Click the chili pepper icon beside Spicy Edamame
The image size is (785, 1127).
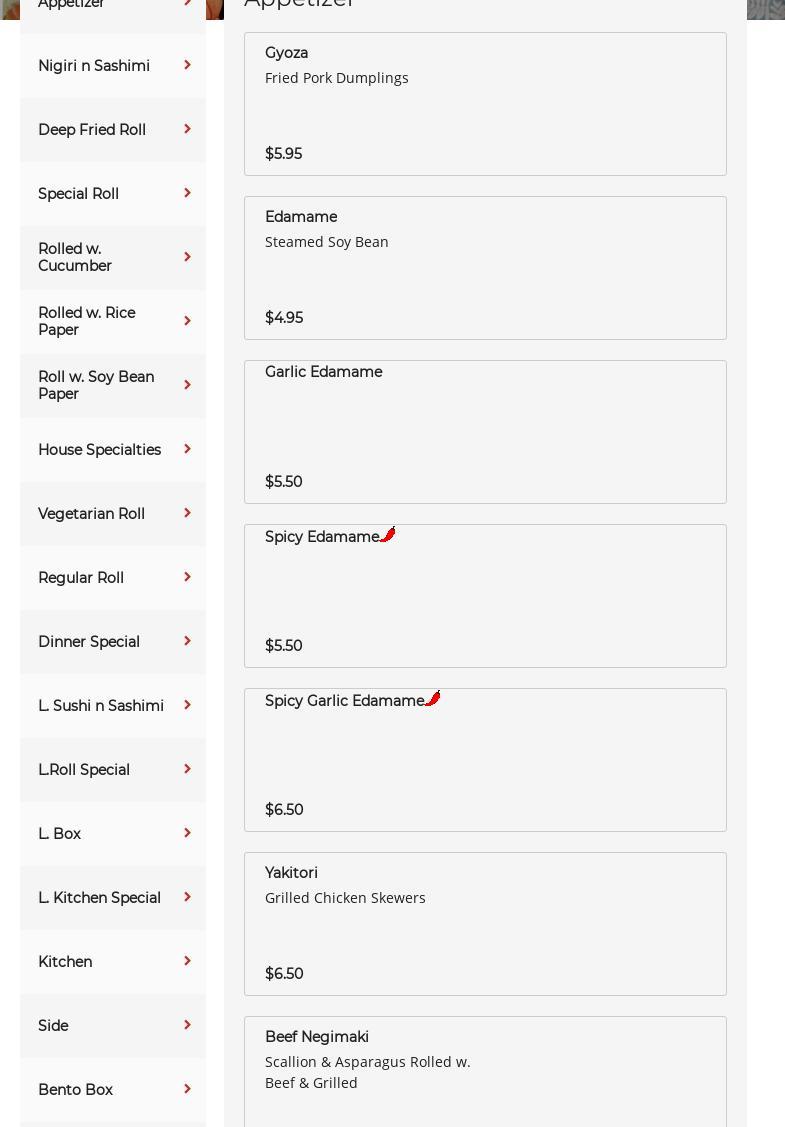(x=388, y=535)
